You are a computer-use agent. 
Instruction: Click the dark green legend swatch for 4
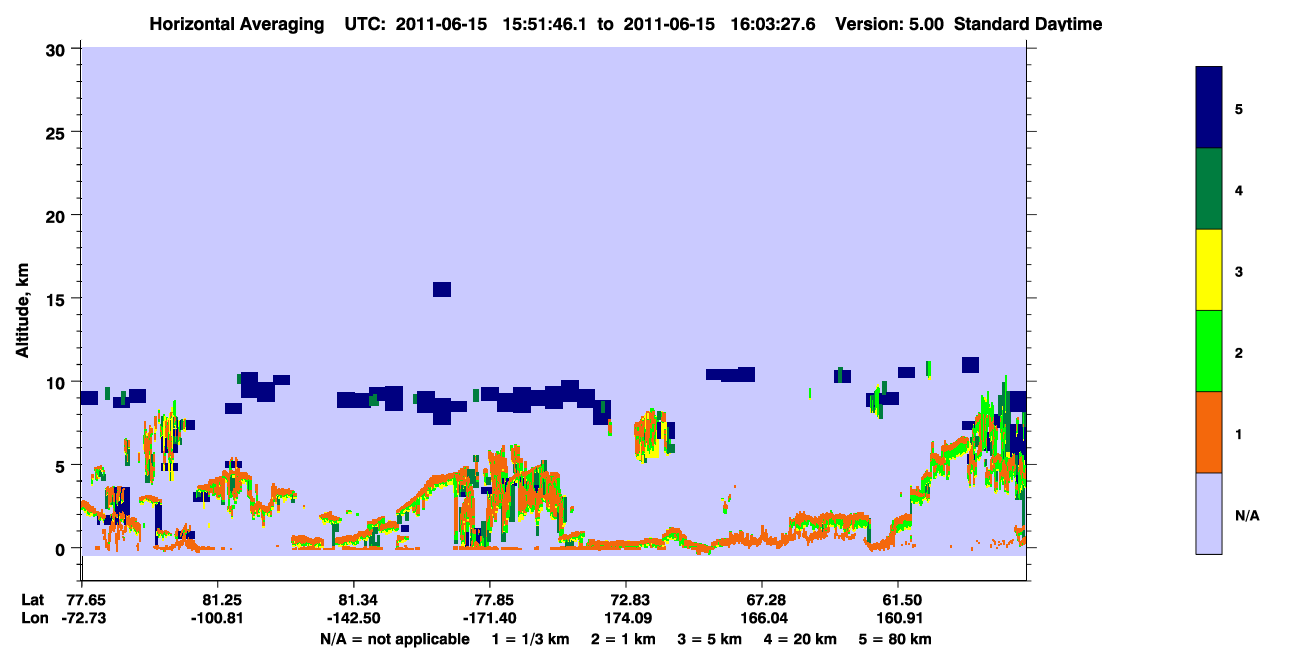click(1209, 188)
